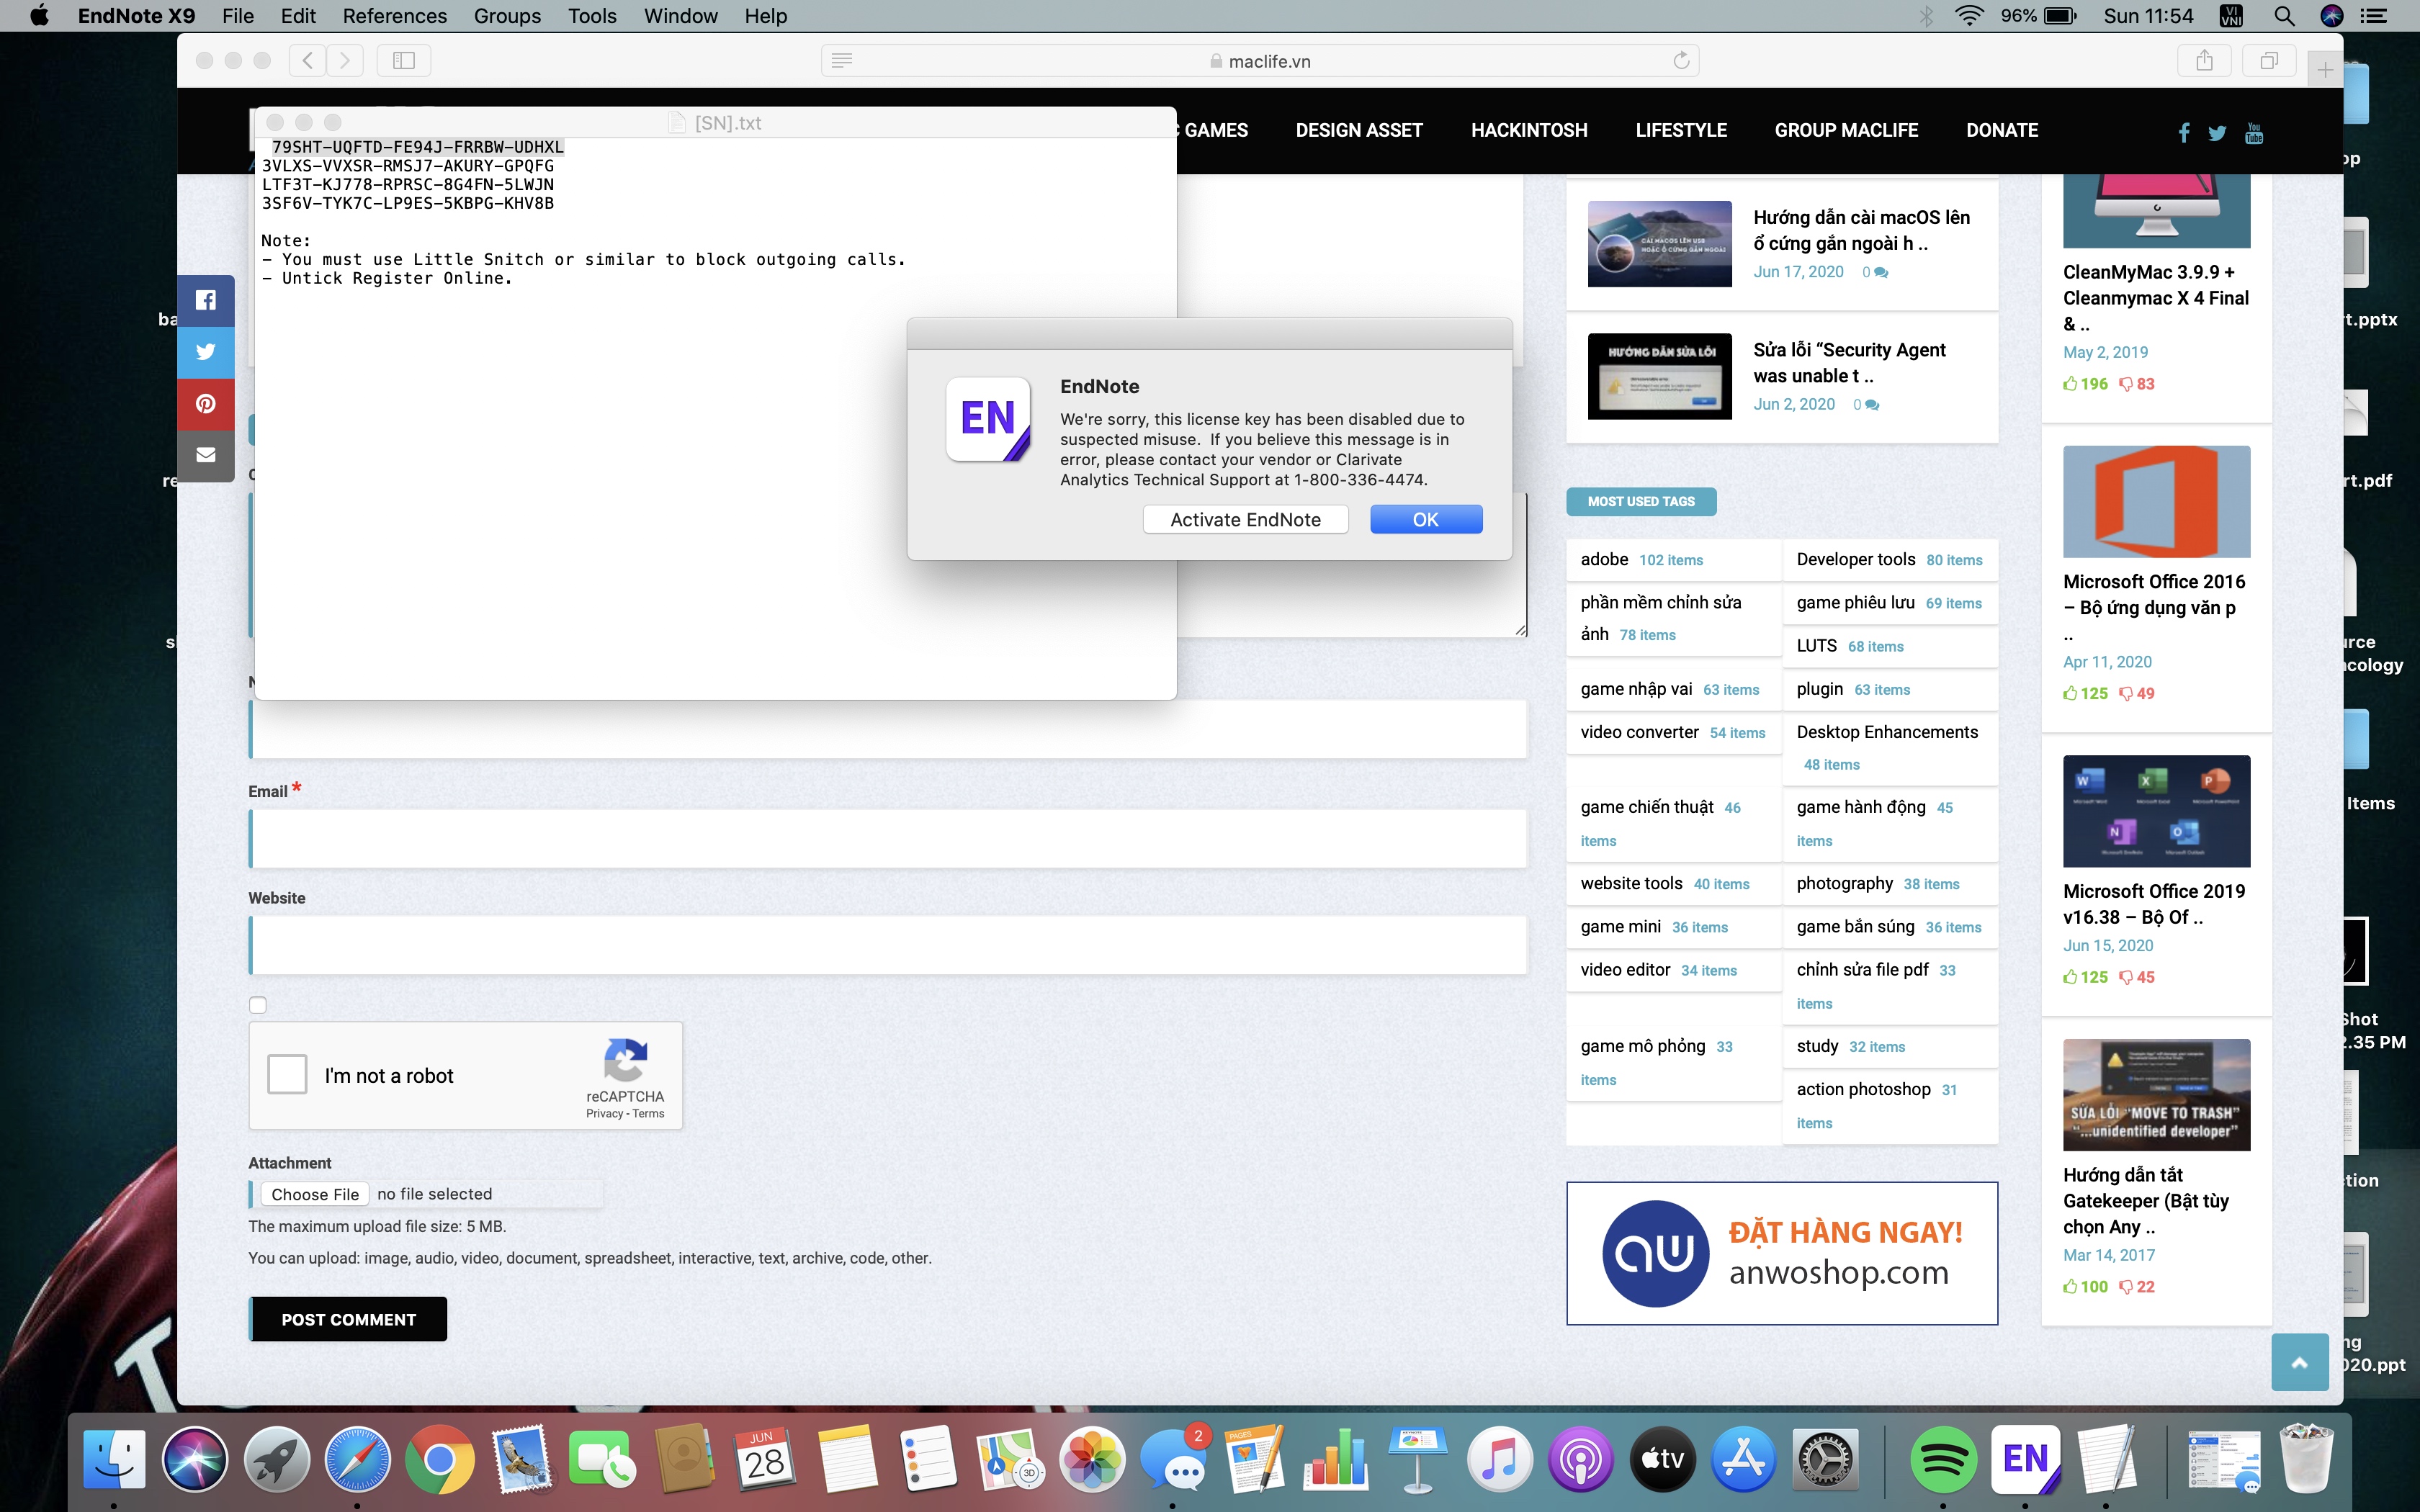
Task: Click the scroll-to-top arrow button
Action: (2300, 1362)
